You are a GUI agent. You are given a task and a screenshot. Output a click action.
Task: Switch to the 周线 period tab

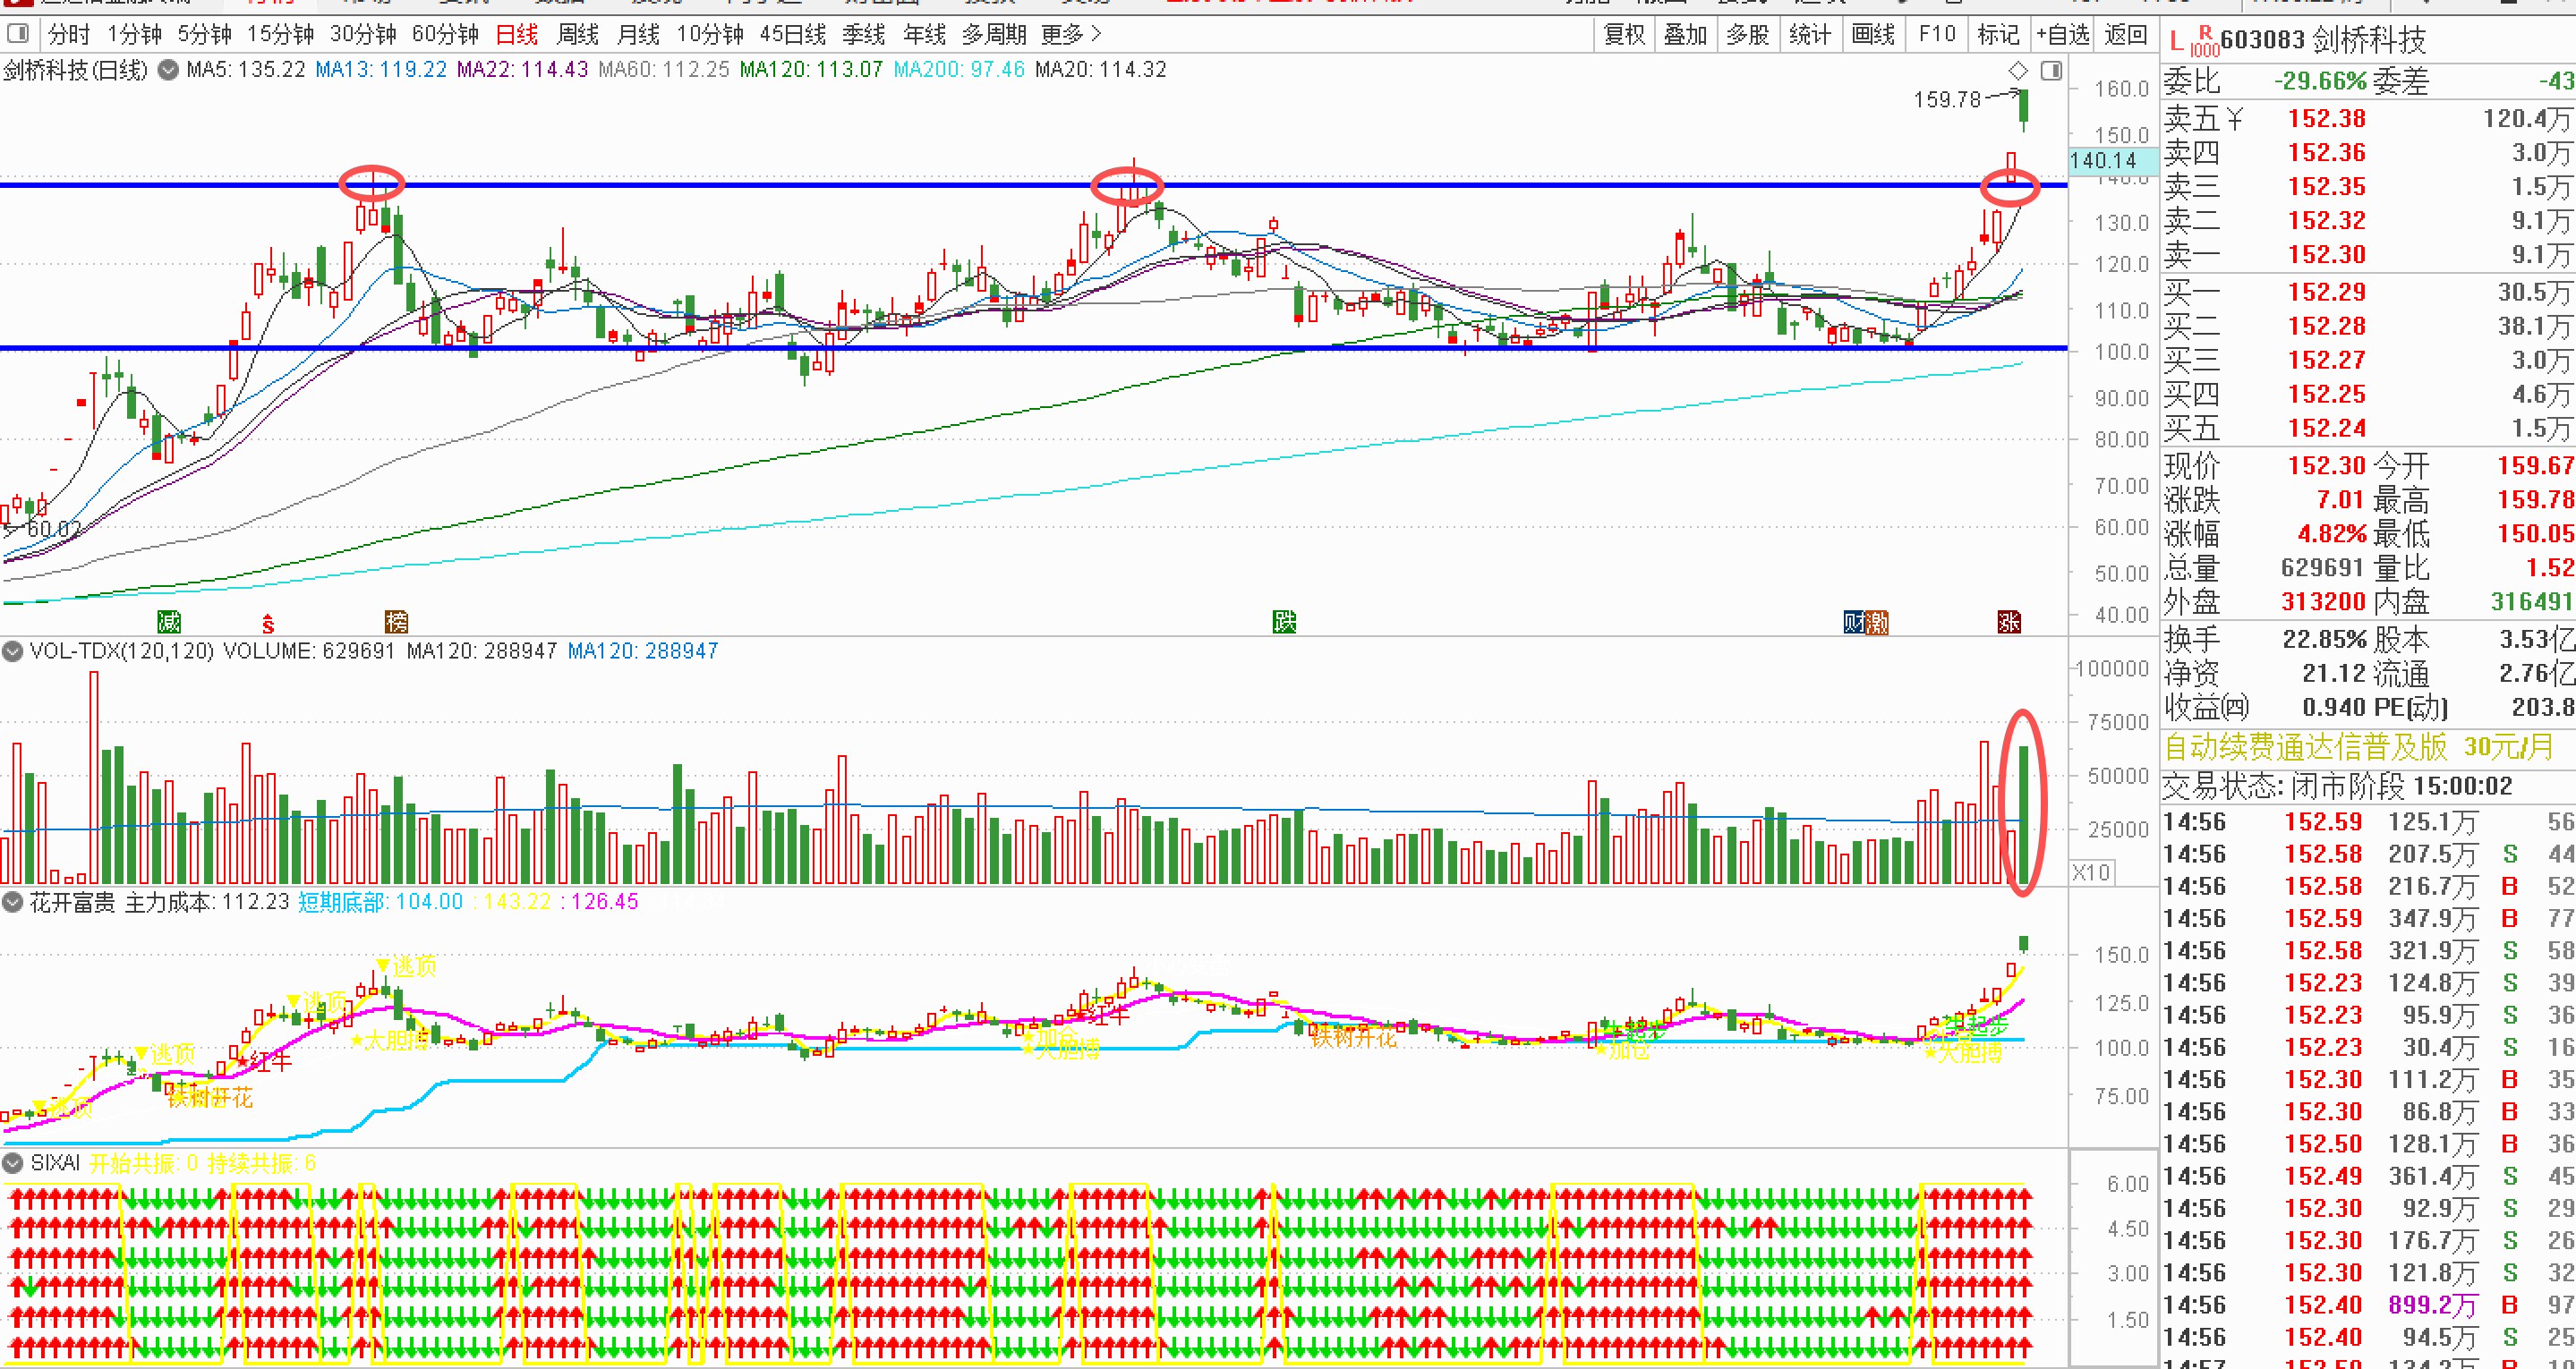(577, 34)
